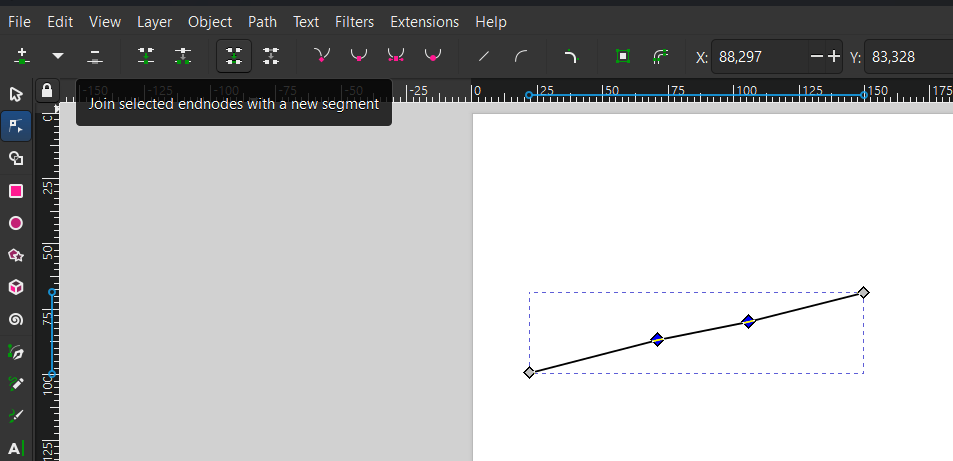This screenshot has height=461, width=953.
Task: Open the Extensions menu
Action: pos(424,22)
